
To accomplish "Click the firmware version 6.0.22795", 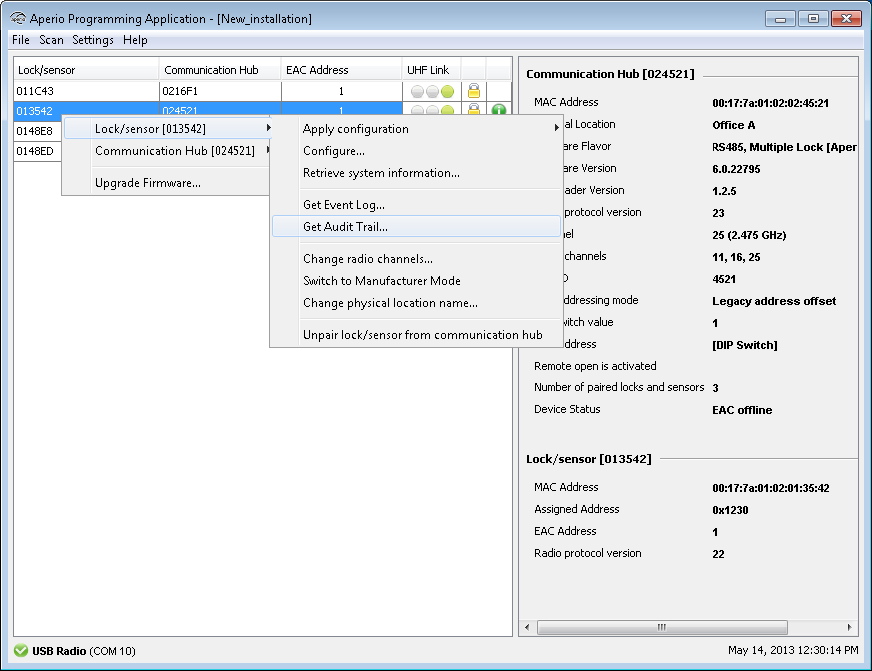I will (736, 169).
